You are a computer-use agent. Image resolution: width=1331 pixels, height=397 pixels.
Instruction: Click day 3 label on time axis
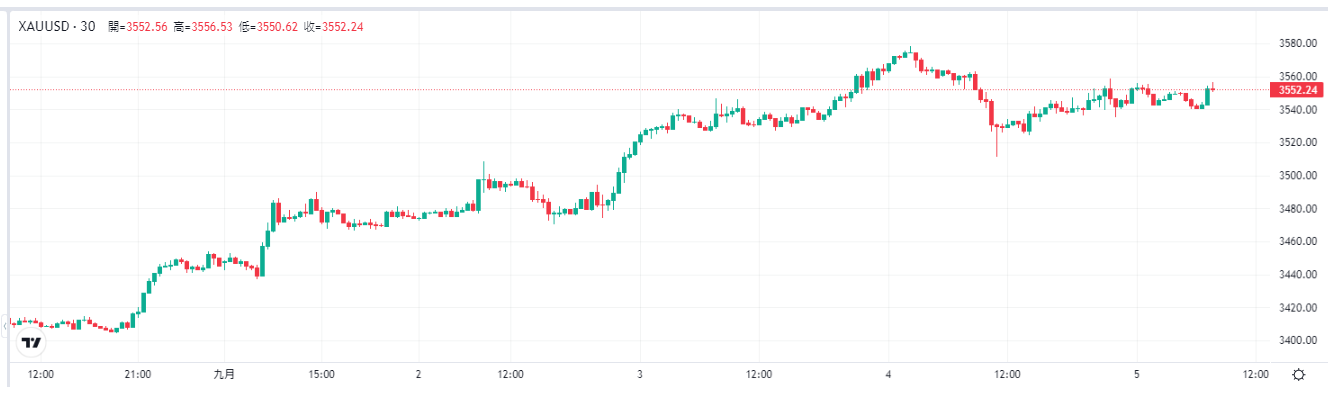[639, 375]
